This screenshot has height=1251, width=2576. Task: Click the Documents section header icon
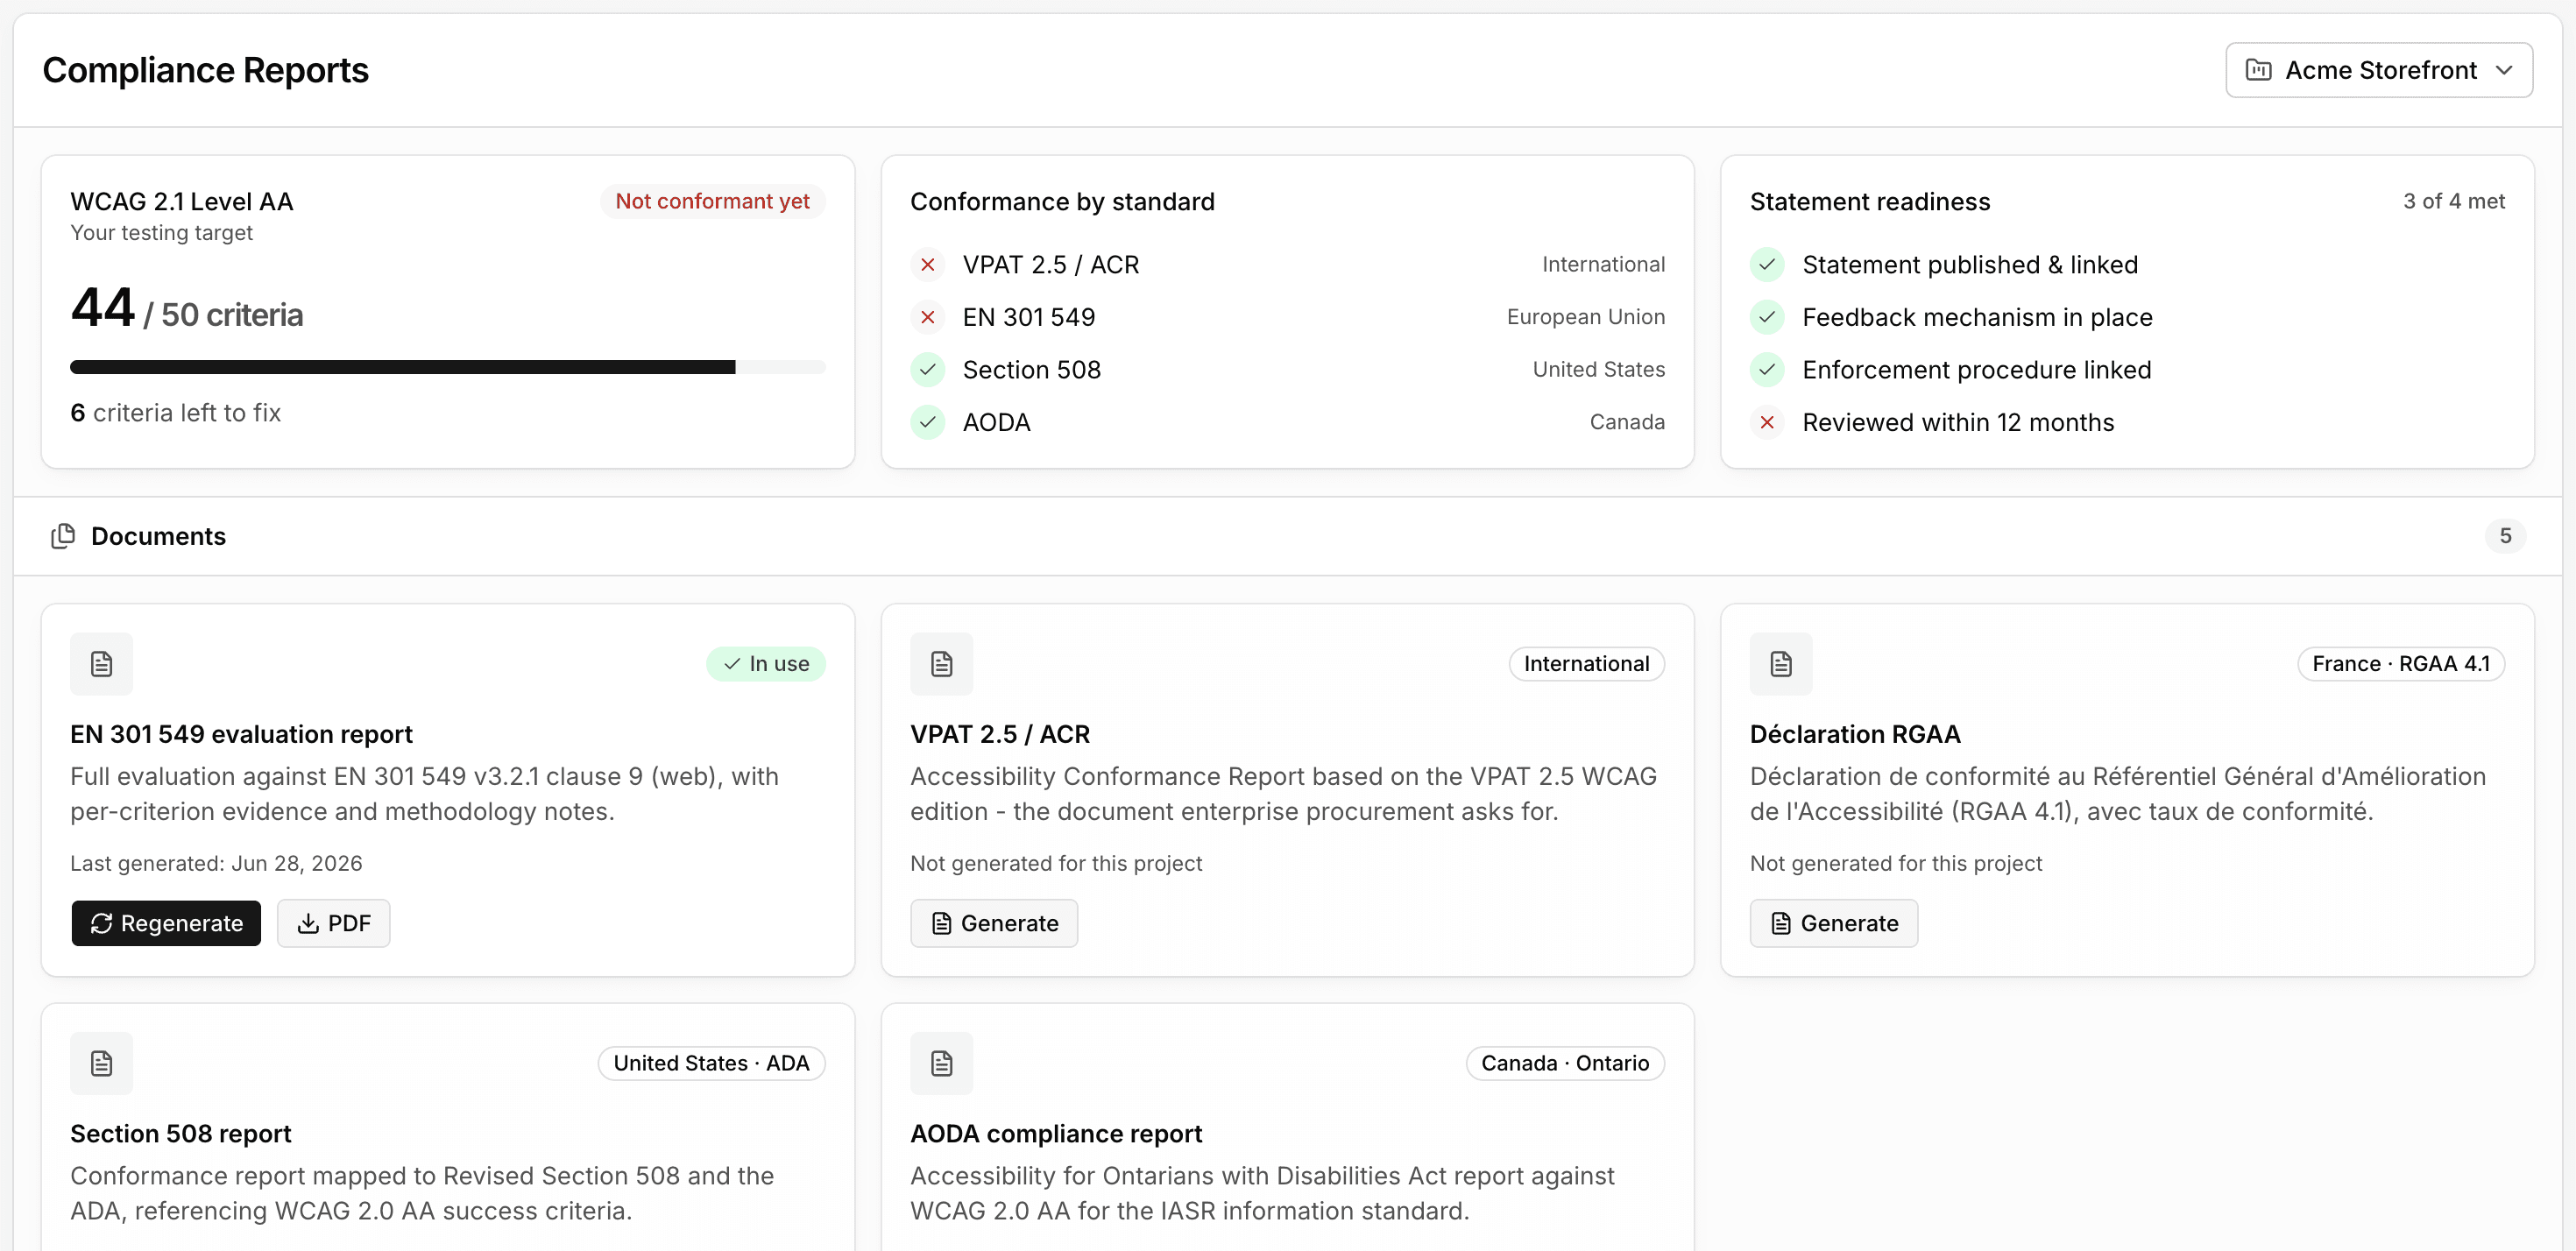click(x=63, y=536)
